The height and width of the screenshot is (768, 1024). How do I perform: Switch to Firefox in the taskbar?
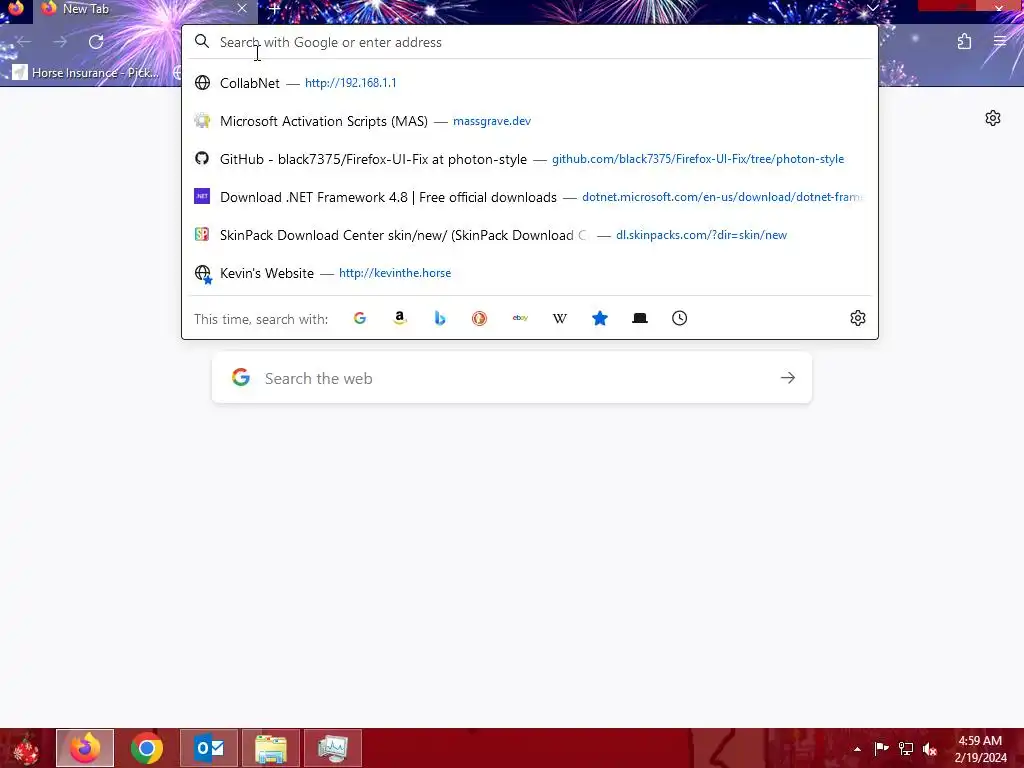tap(85, 748)
